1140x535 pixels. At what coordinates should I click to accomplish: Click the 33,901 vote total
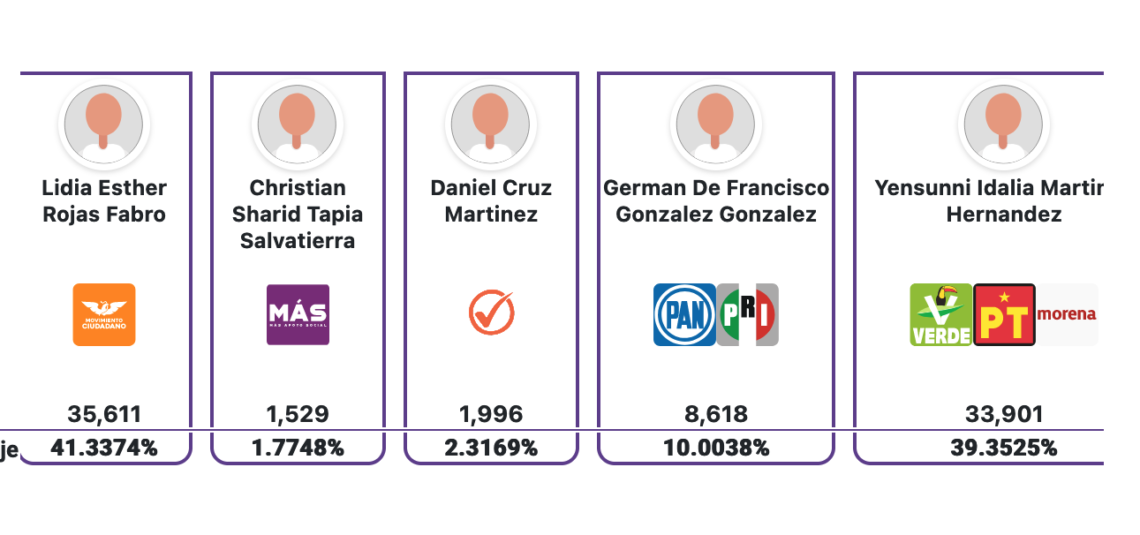[1003, 414]
